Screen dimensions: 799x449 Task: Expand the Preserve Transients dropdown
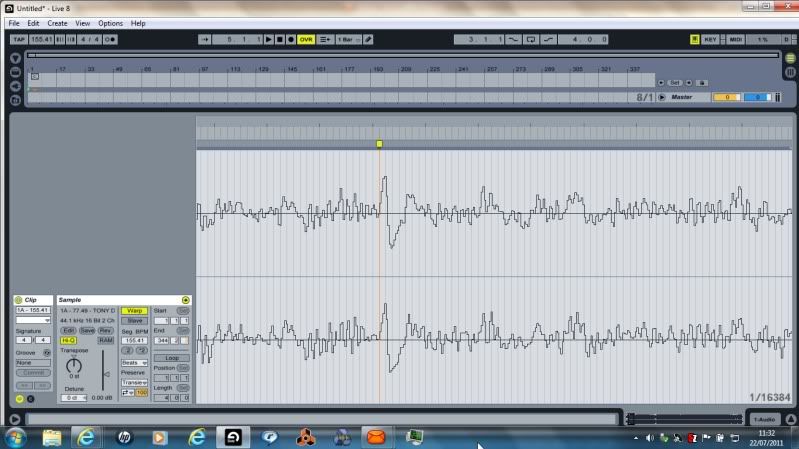(x=134, y=382)
